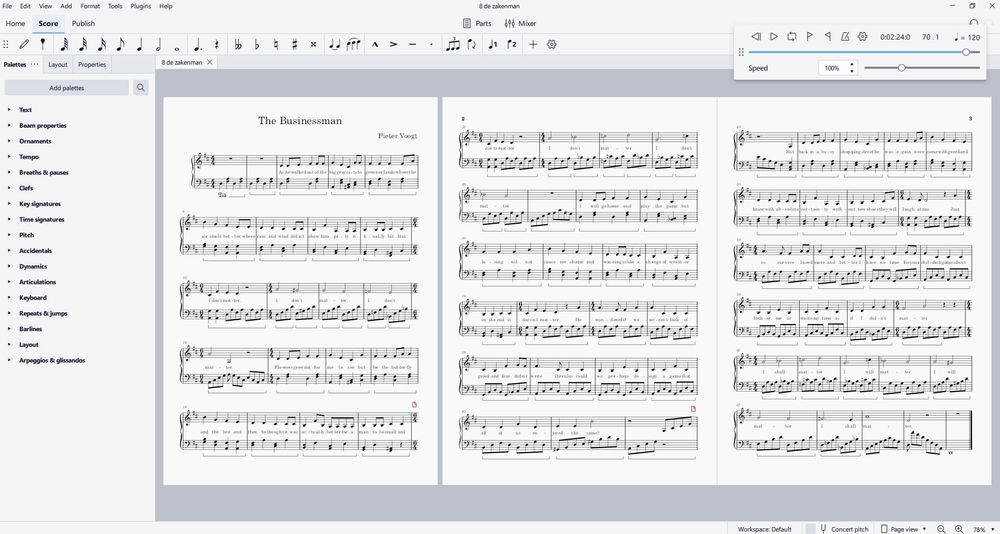Flip the note direction
This screenshot has height=534, width=1000.
point(472,45)
